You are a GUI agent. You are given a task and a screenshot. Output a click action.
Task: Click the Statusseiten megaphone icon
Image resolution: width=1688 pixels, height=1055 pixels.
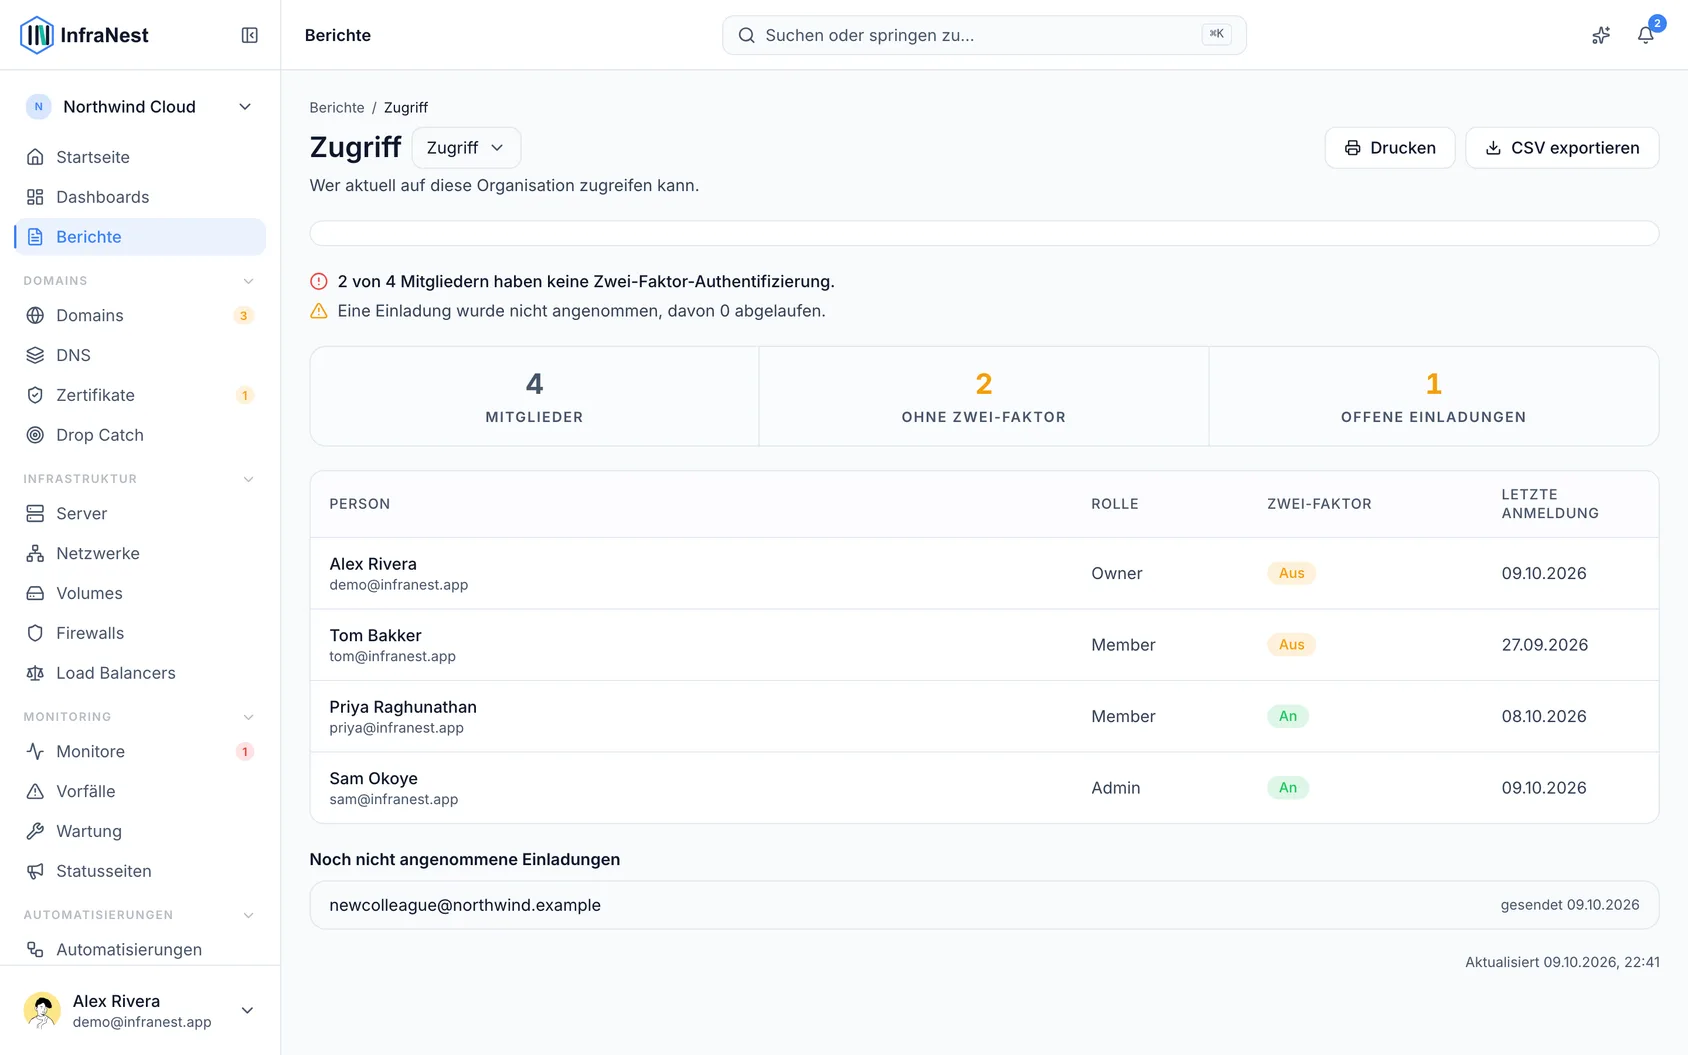35,871
